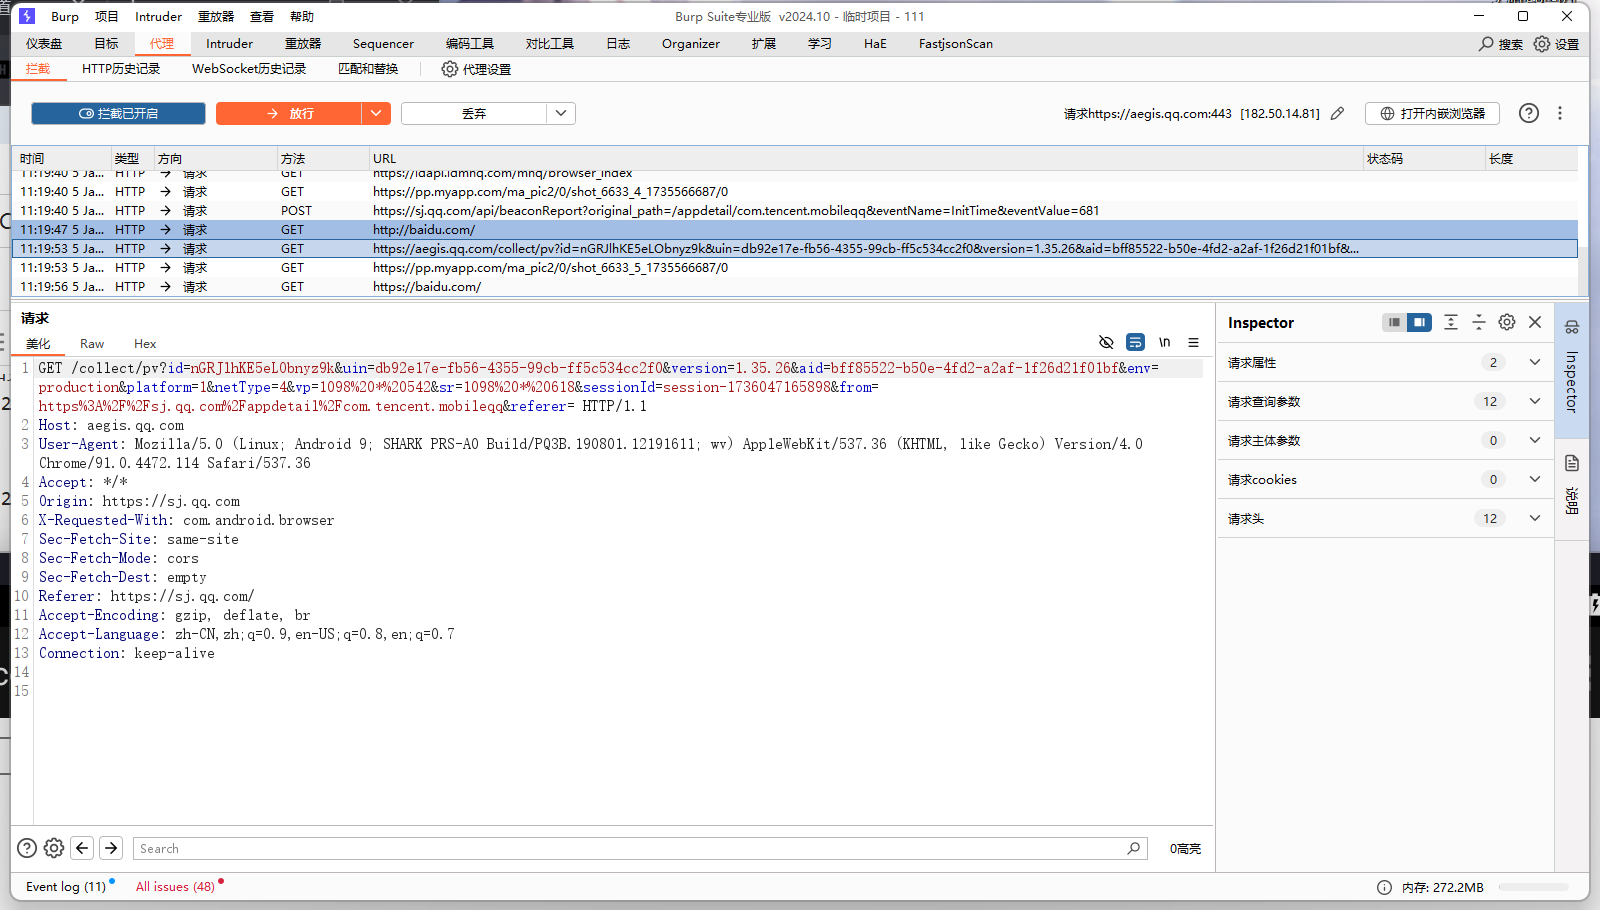Viewport: 1600px width, 910px height.
Task: Open the 帮助 menu
Action: click(302, 17)
